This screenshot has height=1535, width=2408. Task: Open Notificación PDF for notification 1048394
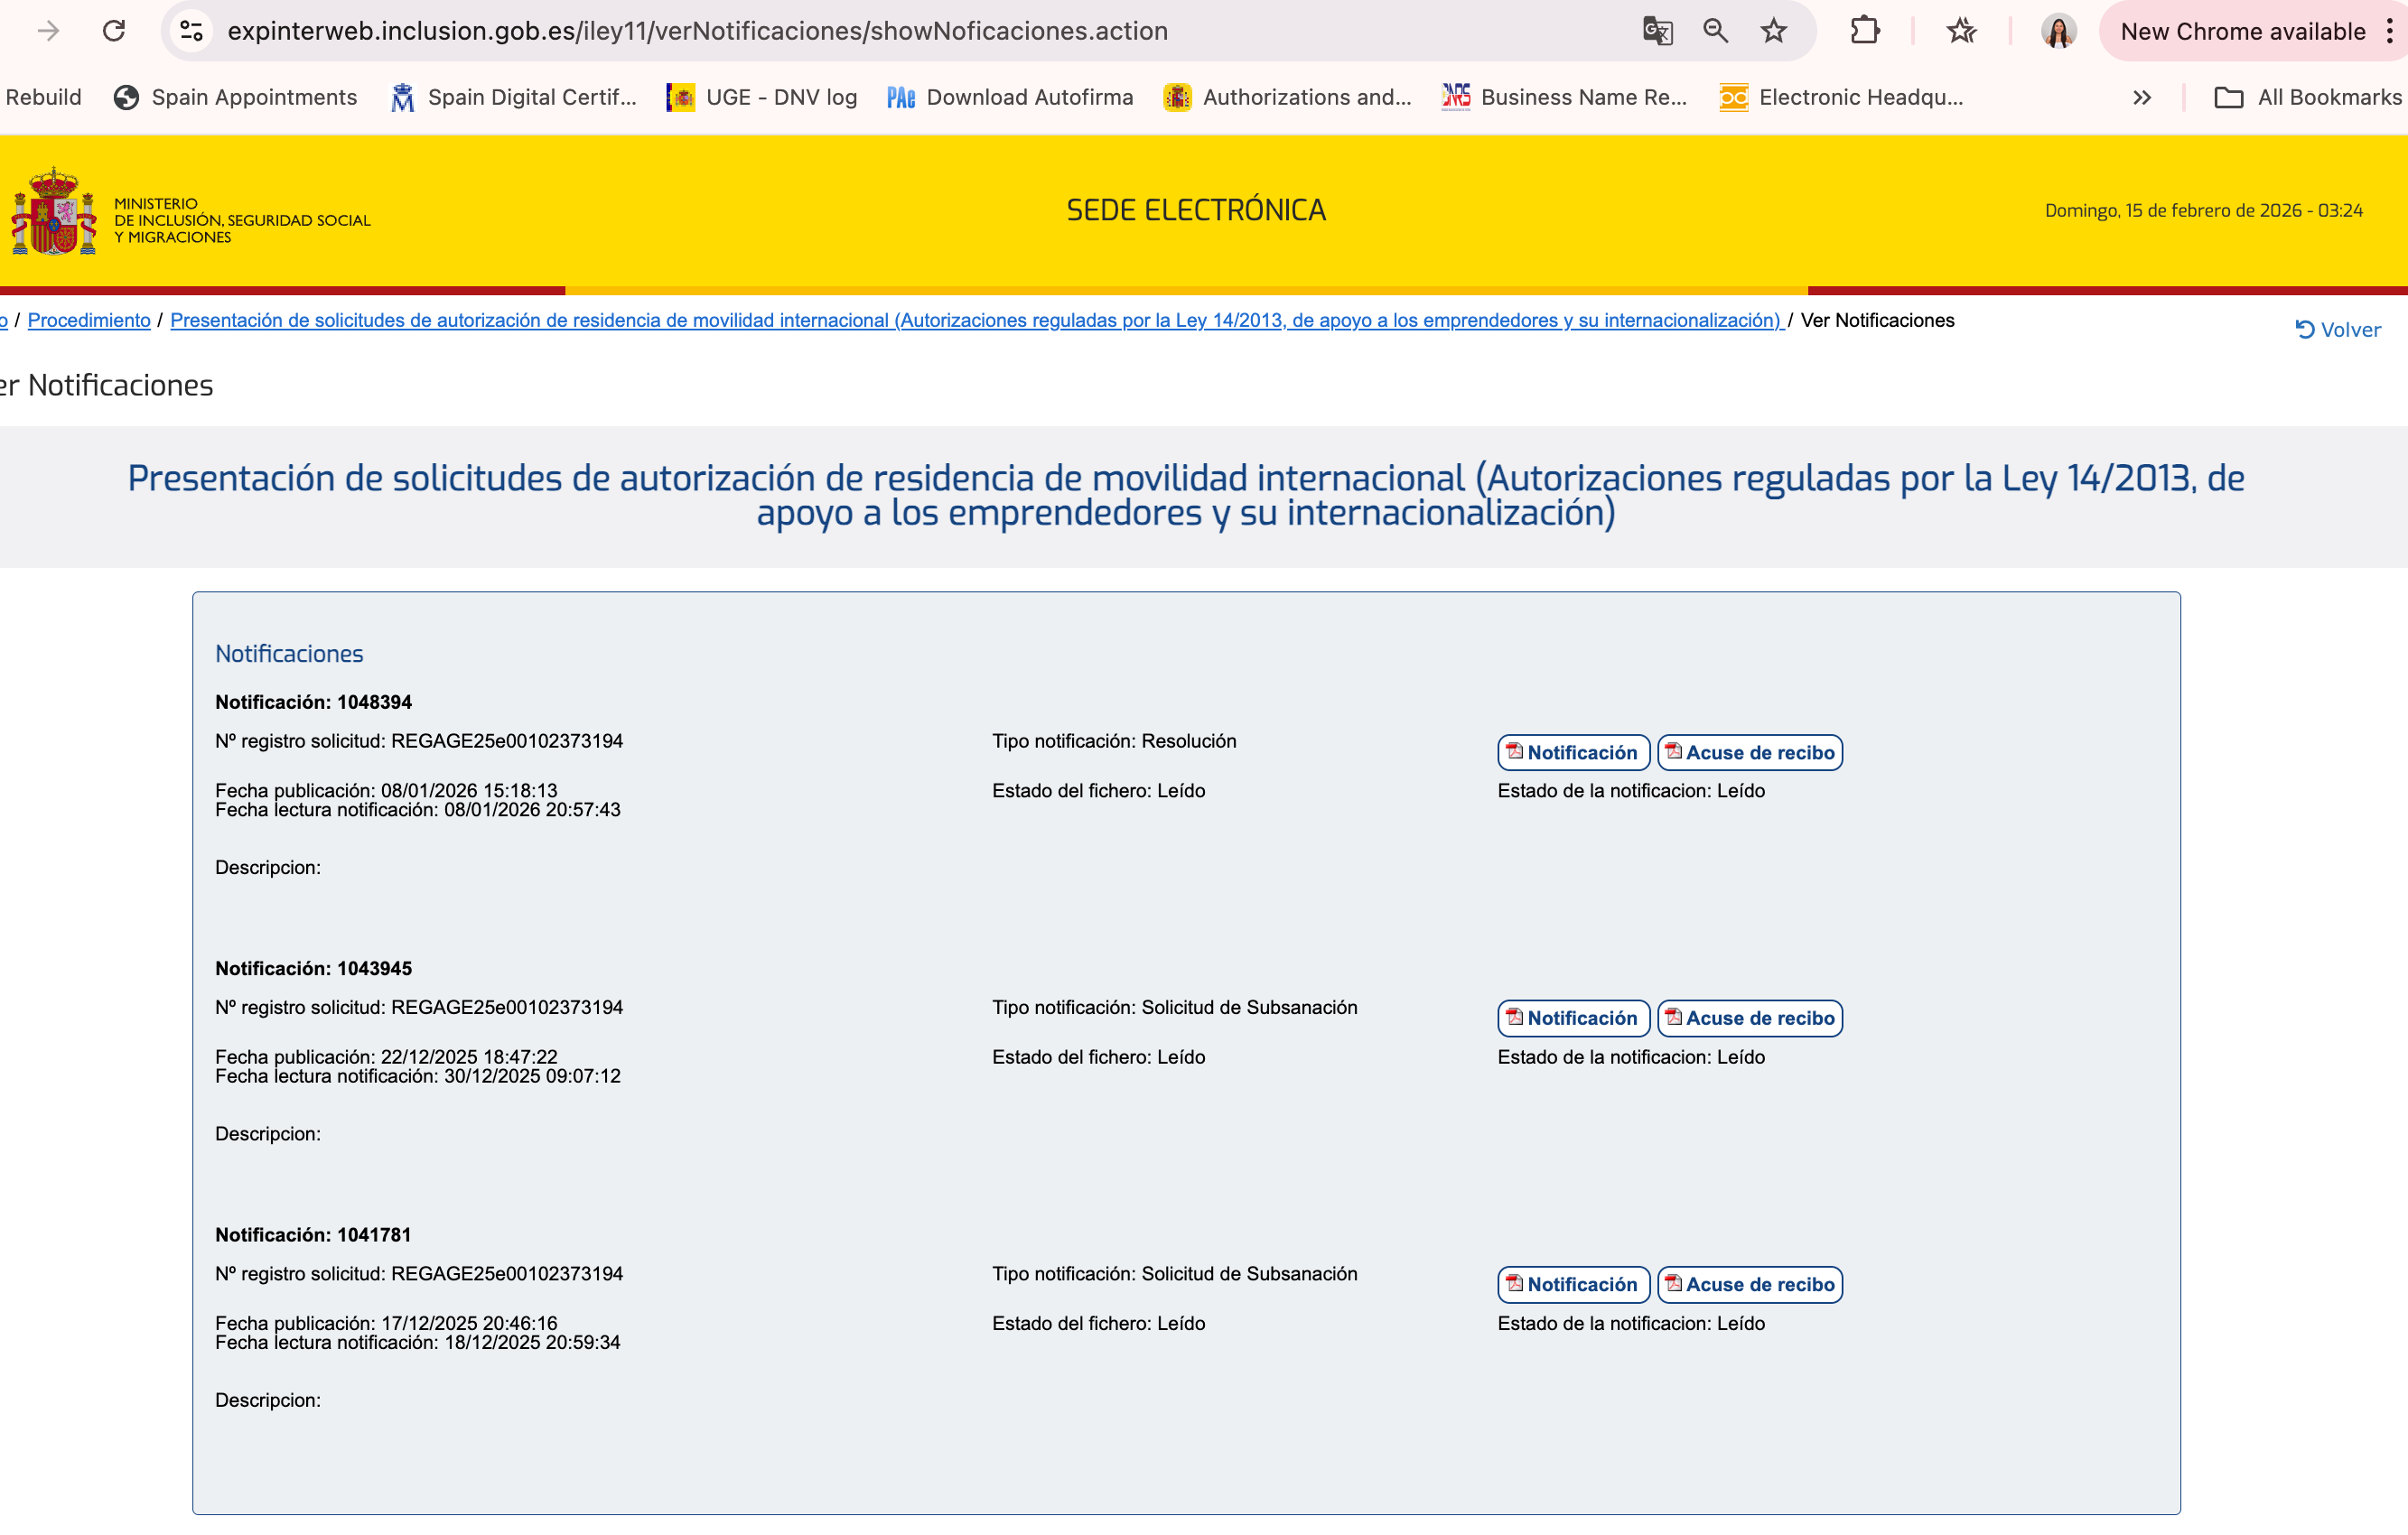pos(1572,752)
